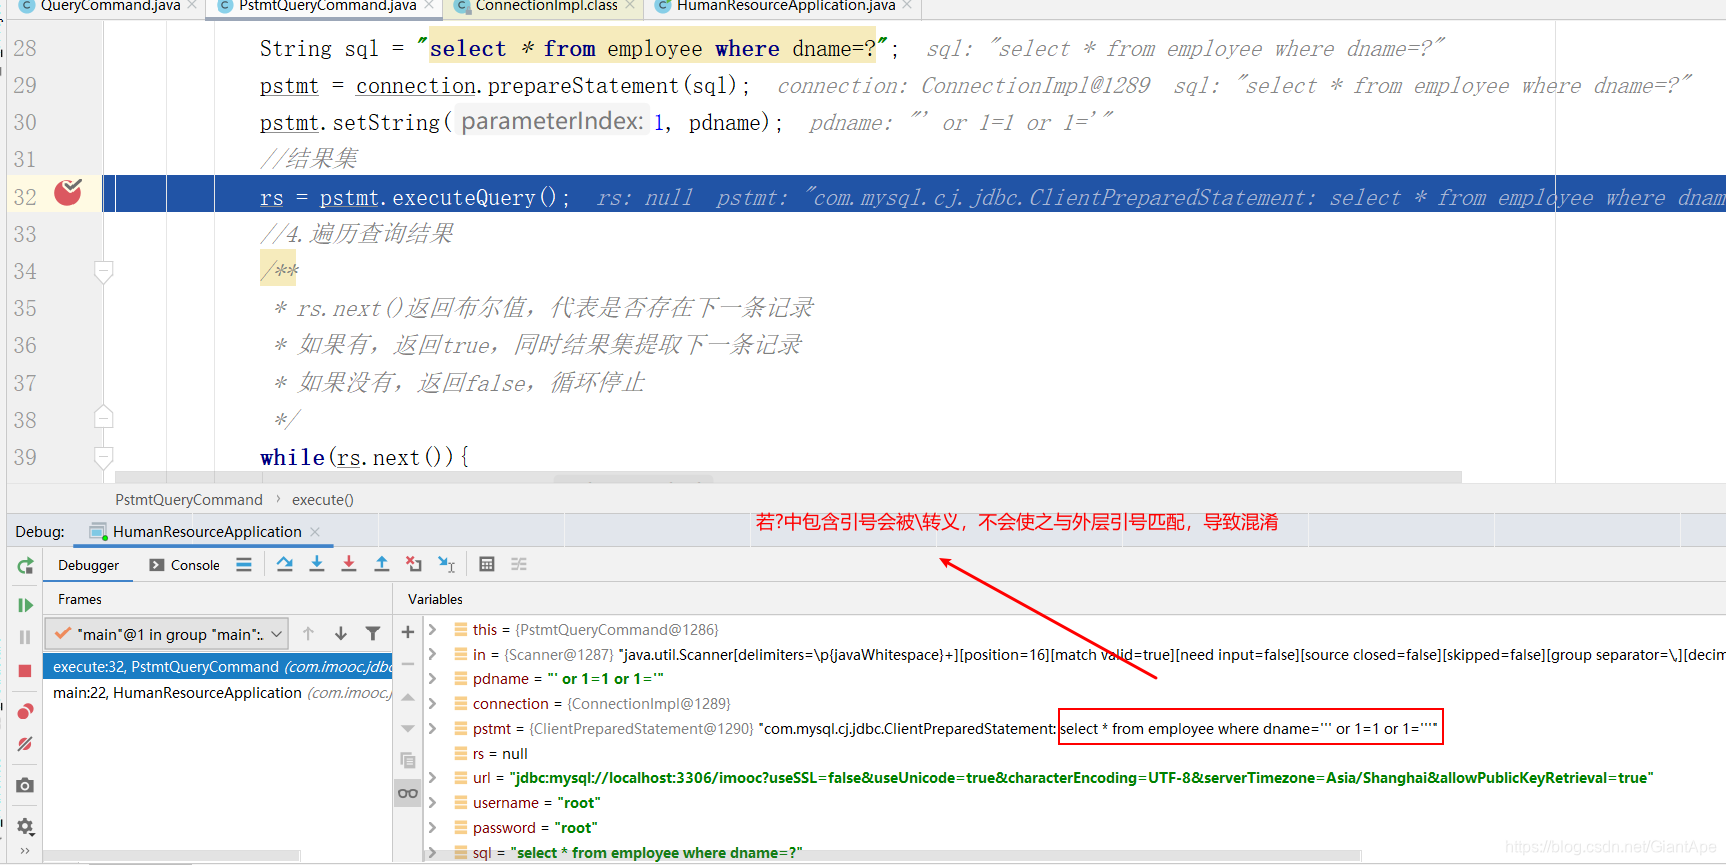Viewport: 1726px width, 865px height.
Task: Click the Pause Program icon
Action: click(25, 637)
